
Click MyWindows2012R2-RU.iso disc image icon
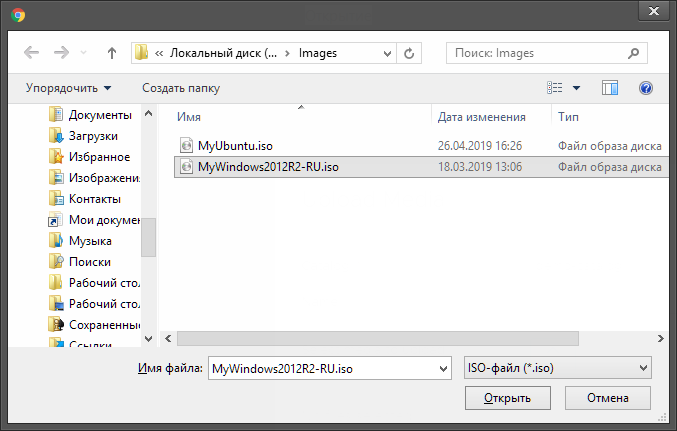(x=186, y=167)
